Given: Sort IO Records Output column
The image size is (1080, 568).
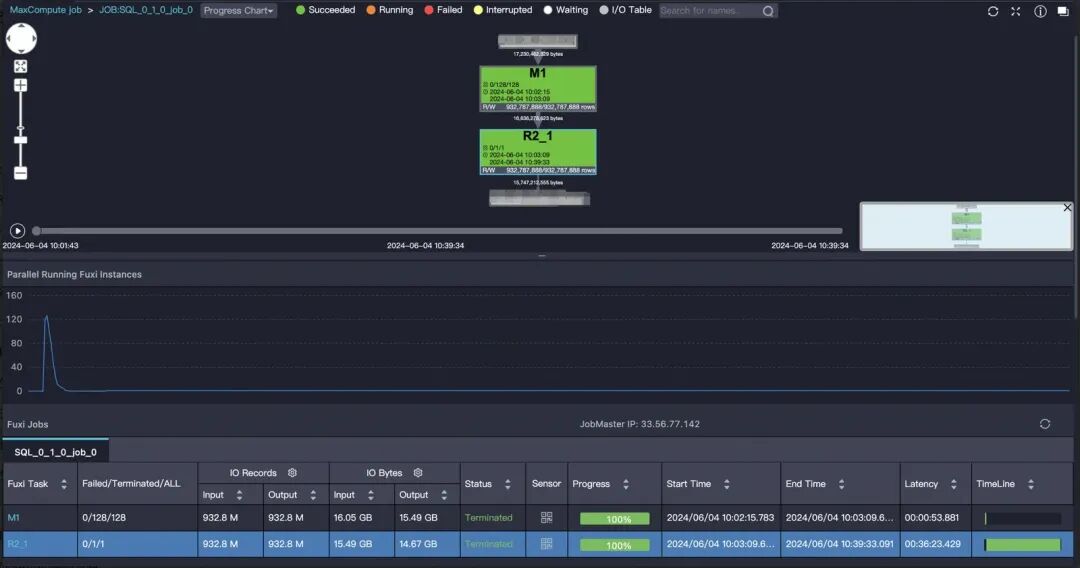Looking at the screenshot, I should coord(313,495).
